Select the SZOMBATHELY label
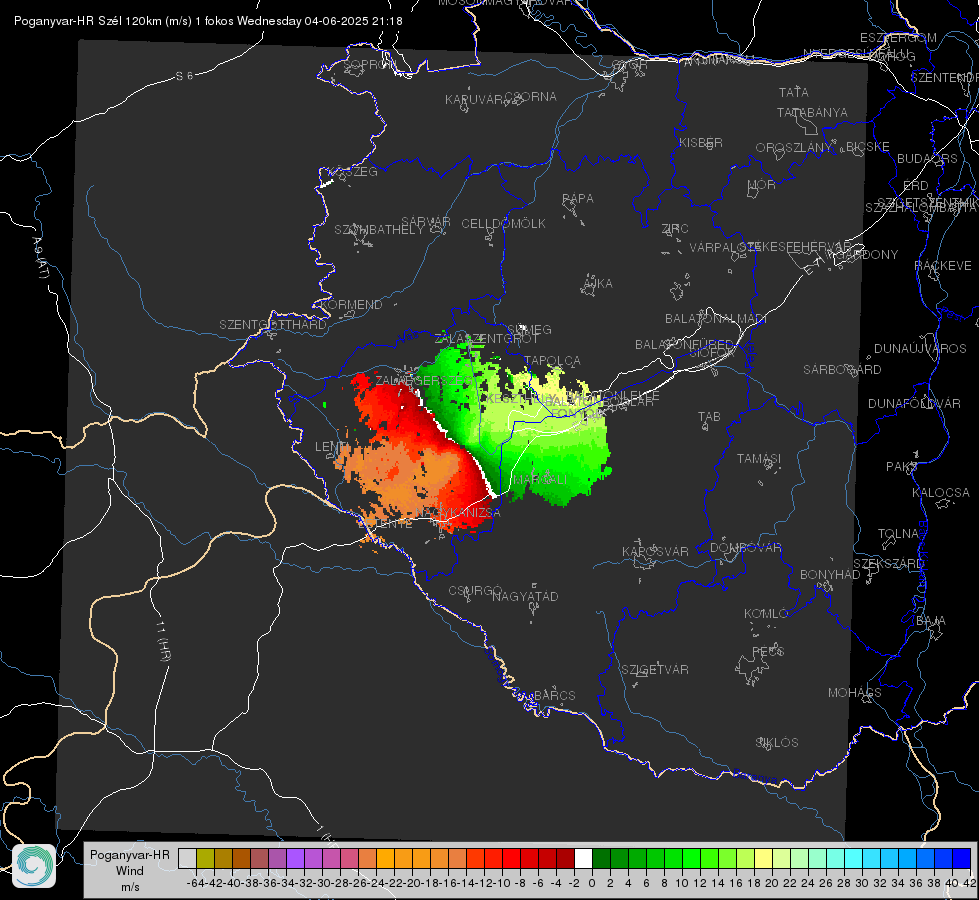 (x=378, y=230)
